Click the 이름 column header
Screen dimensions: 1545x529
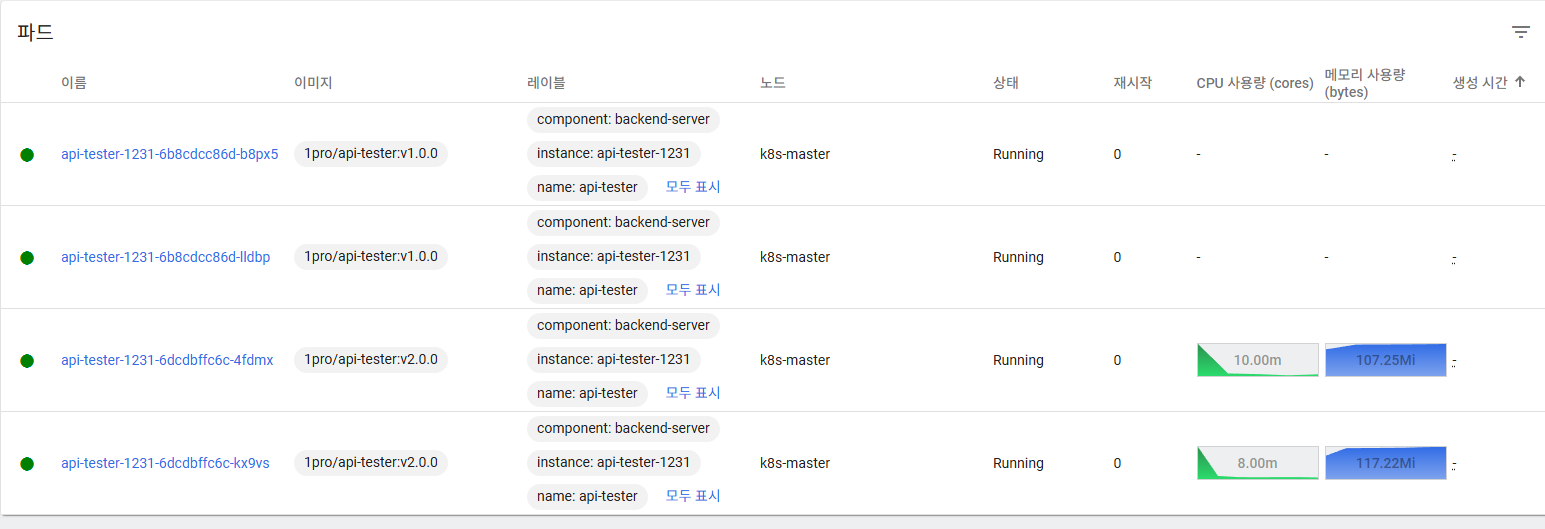click(x=74, y=83)
